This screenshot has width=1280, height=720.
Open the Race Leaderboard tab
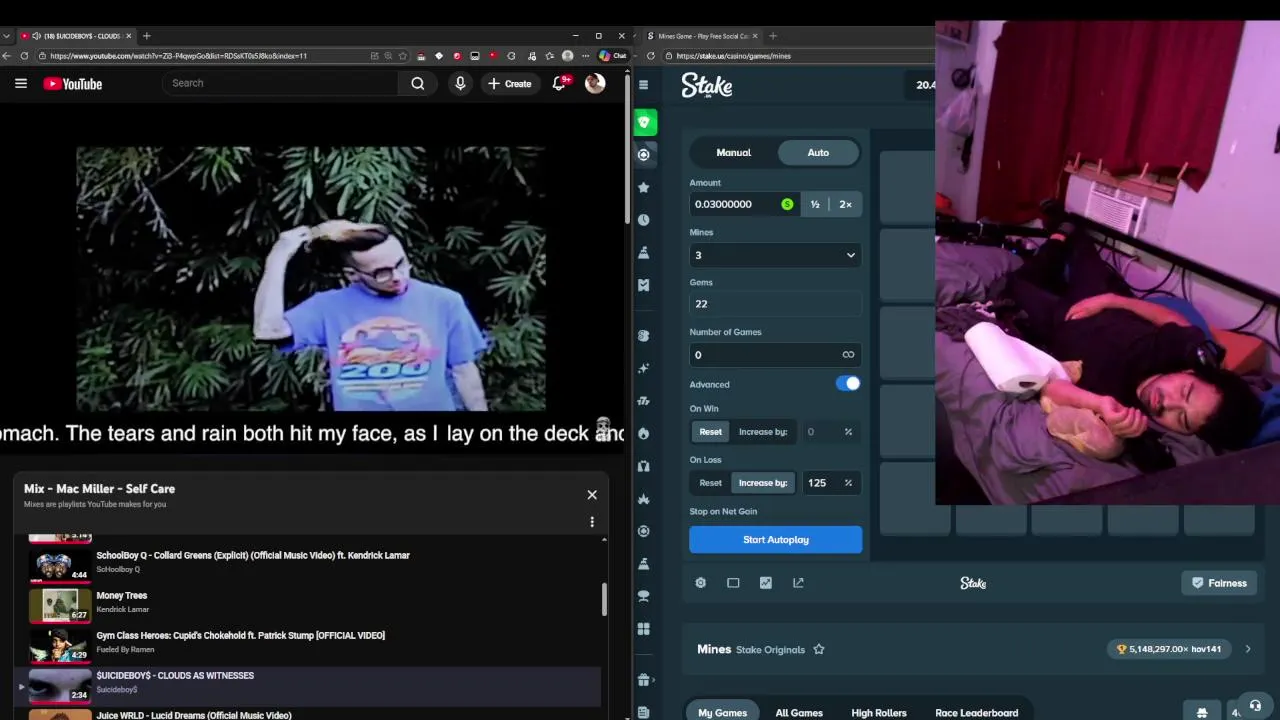pos(977,713)
